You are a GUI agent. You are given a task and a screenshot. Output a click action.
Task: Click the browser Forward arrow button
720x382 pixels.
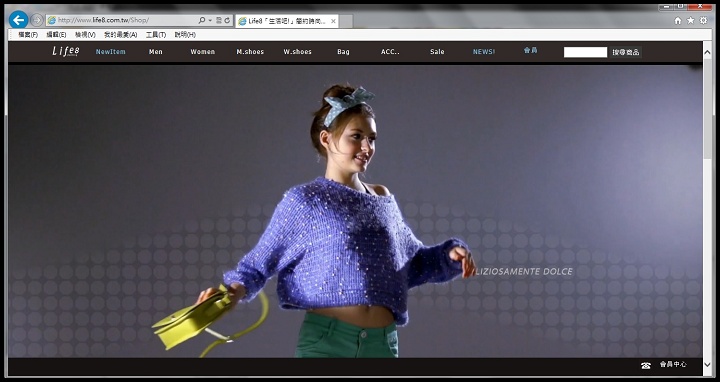pyautogui.click(x=37, y=20)
